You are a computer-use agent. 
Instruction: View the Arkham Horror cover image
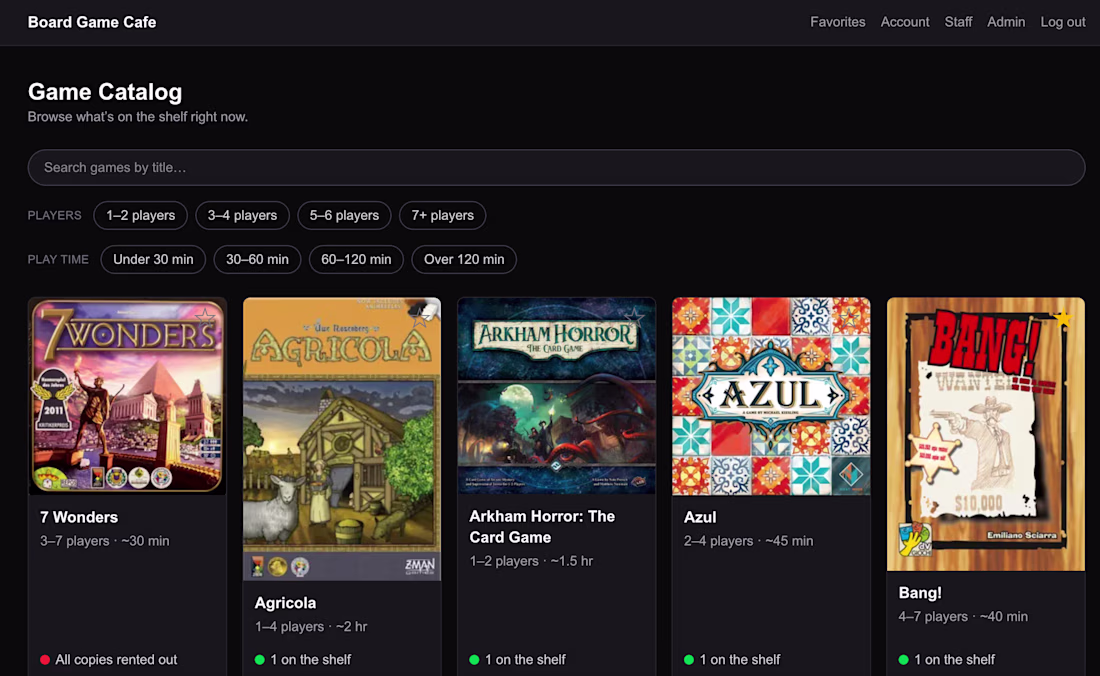coord(557,396)
